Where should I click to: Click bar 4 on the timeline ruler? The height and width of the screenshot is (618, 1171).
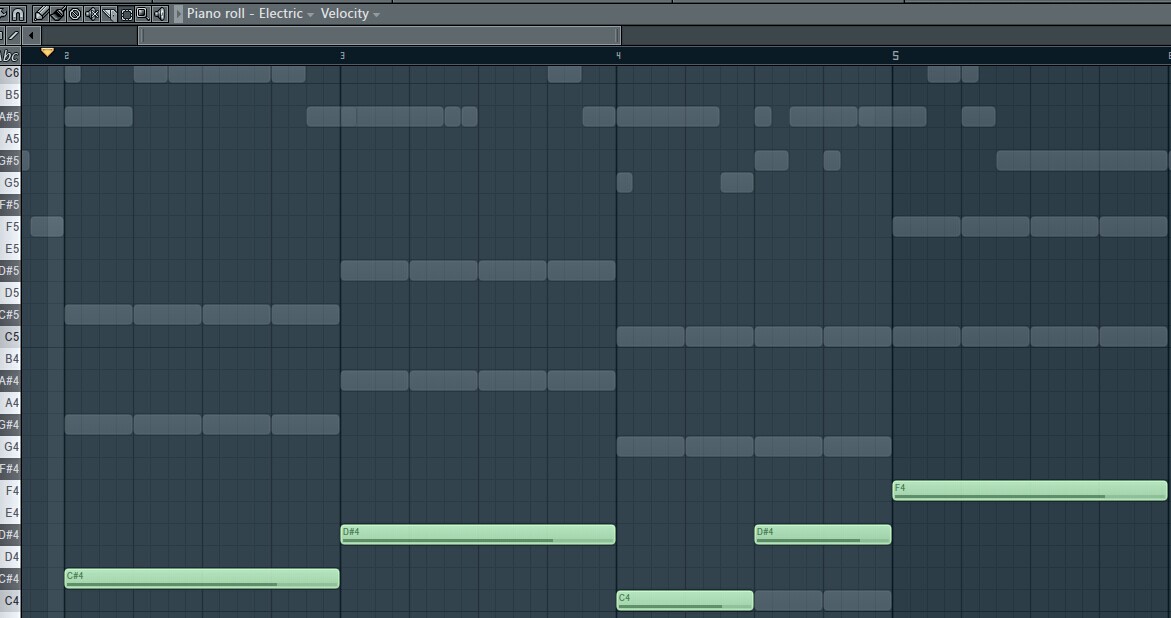click(618, 55)
